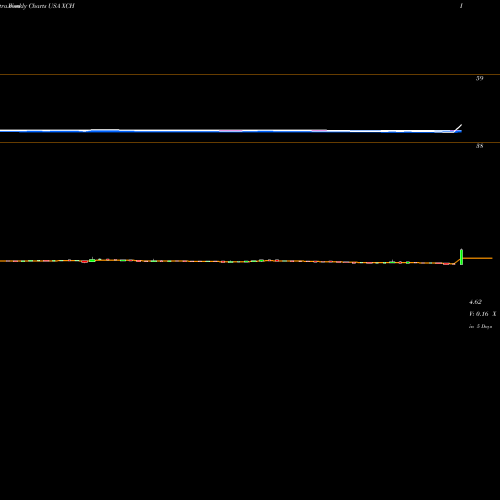Viewport: 500px width, 500px height.
Task: Select the last red candle before the green spike
Action: point(446,264)
